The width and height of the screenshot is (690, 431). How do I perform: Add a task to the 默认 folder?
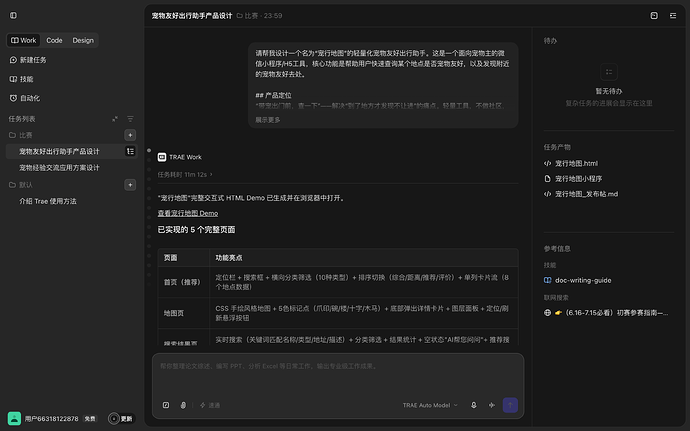(x=130, y=185)
